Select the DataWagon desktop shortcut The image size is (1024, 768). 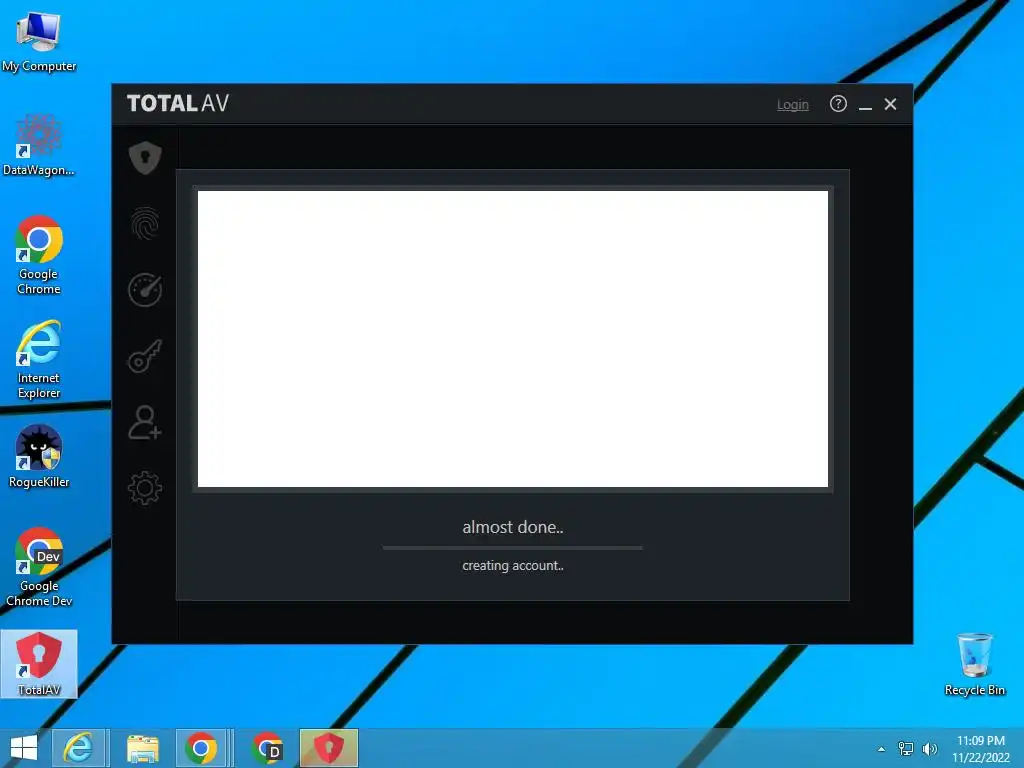[x=39, y=145]
